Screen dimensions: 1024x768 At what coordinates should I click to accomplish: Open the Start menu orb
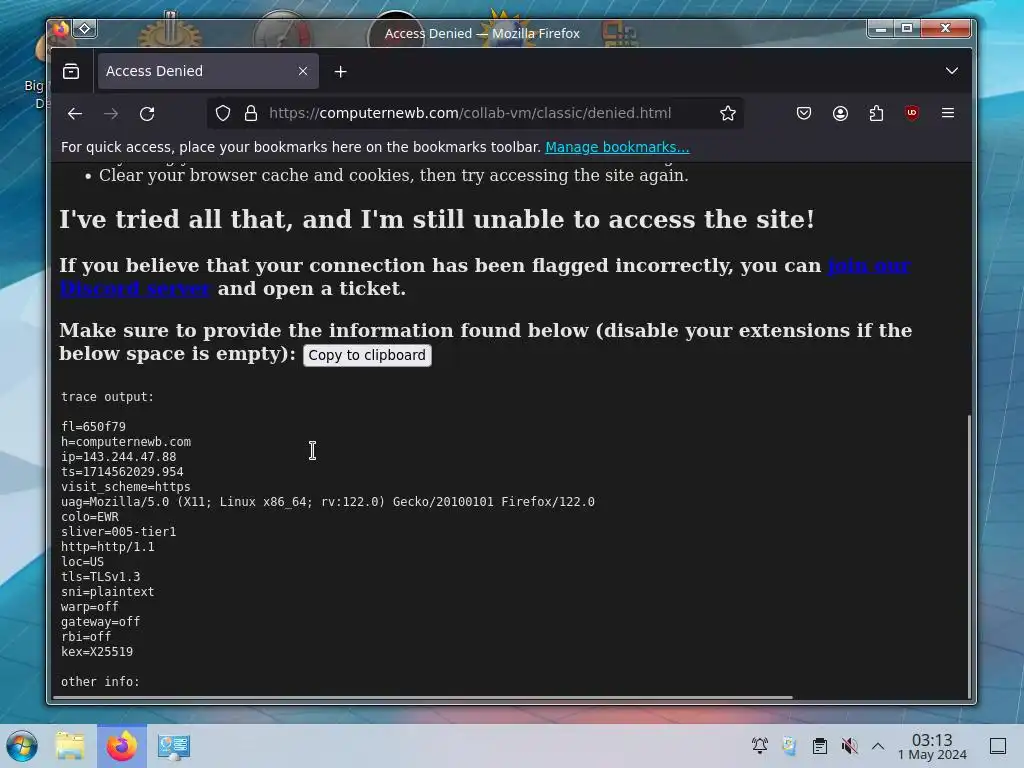pyautogui.click(x=22, y=746)
